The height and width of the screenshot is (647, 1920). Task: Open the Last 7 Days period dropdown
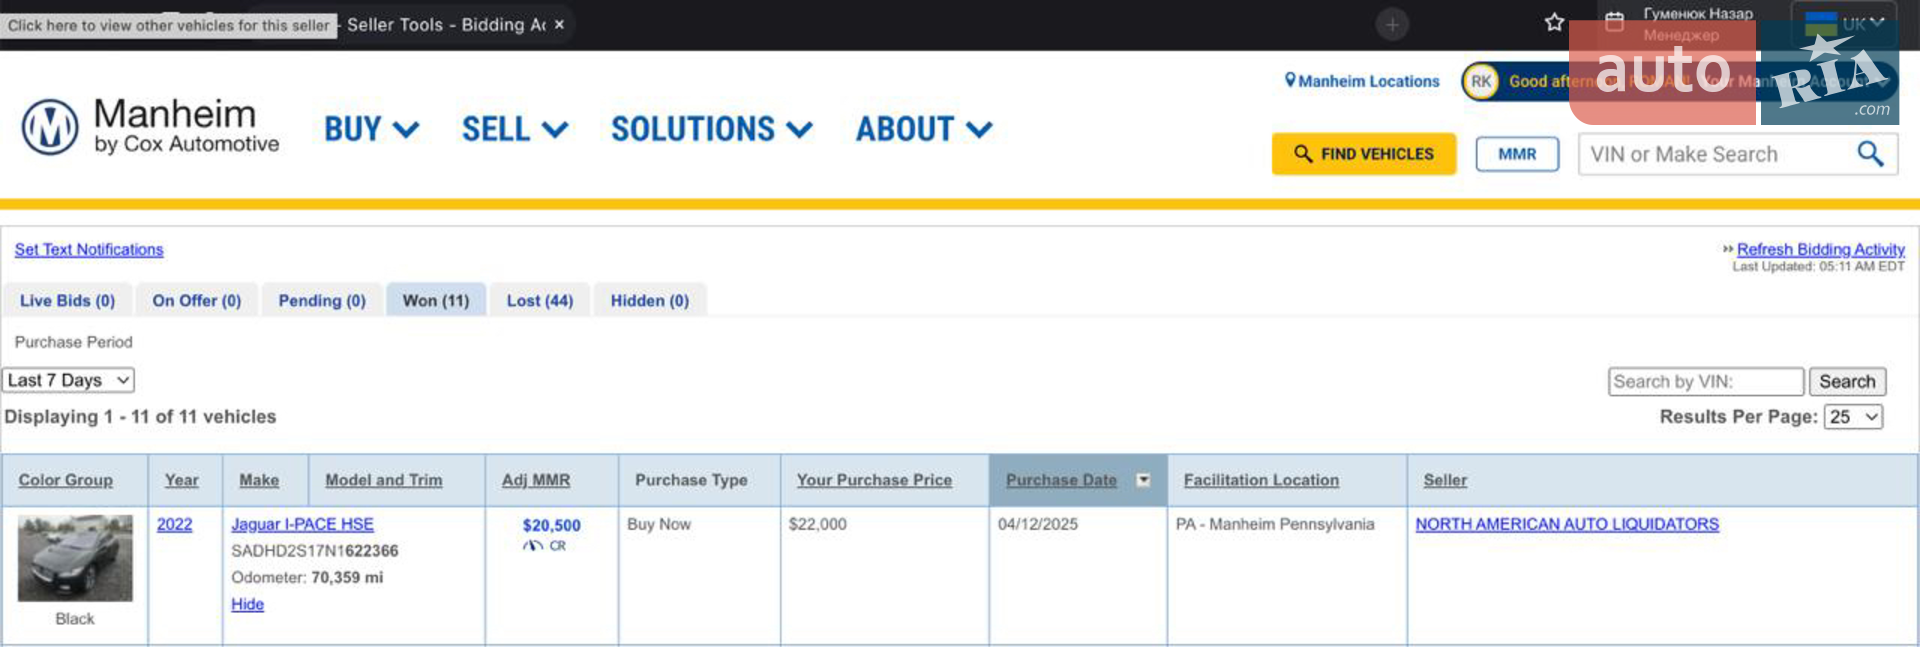(68, 380)
